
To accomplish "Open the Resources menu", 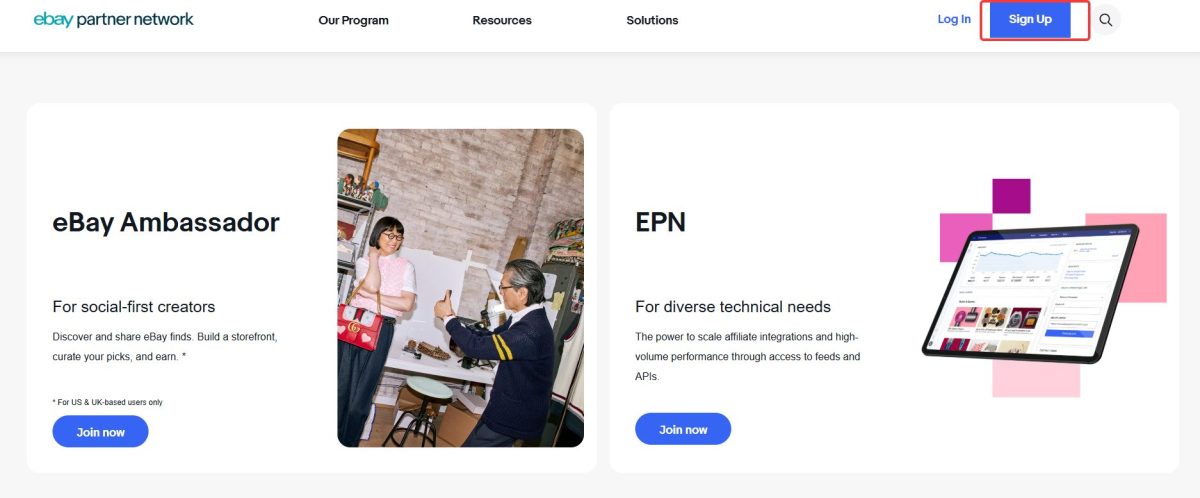I will pyautogui.click(x=502, y=20).
